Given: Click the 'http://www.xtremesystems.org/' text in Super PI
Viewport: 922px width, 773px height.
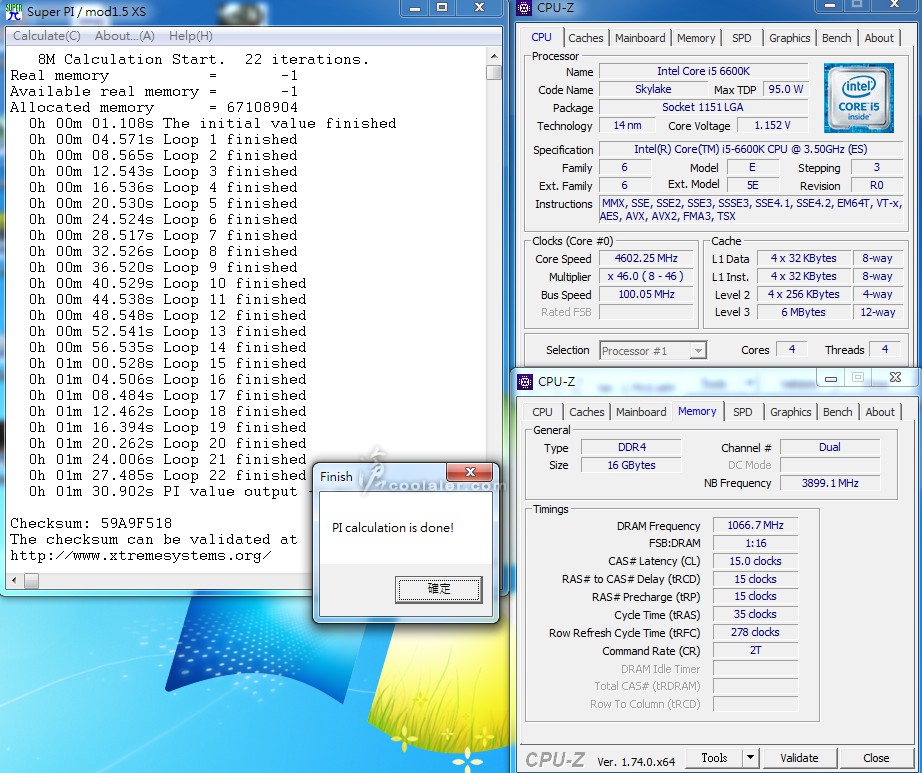Looking at the screenshot, I should [141, 556].
